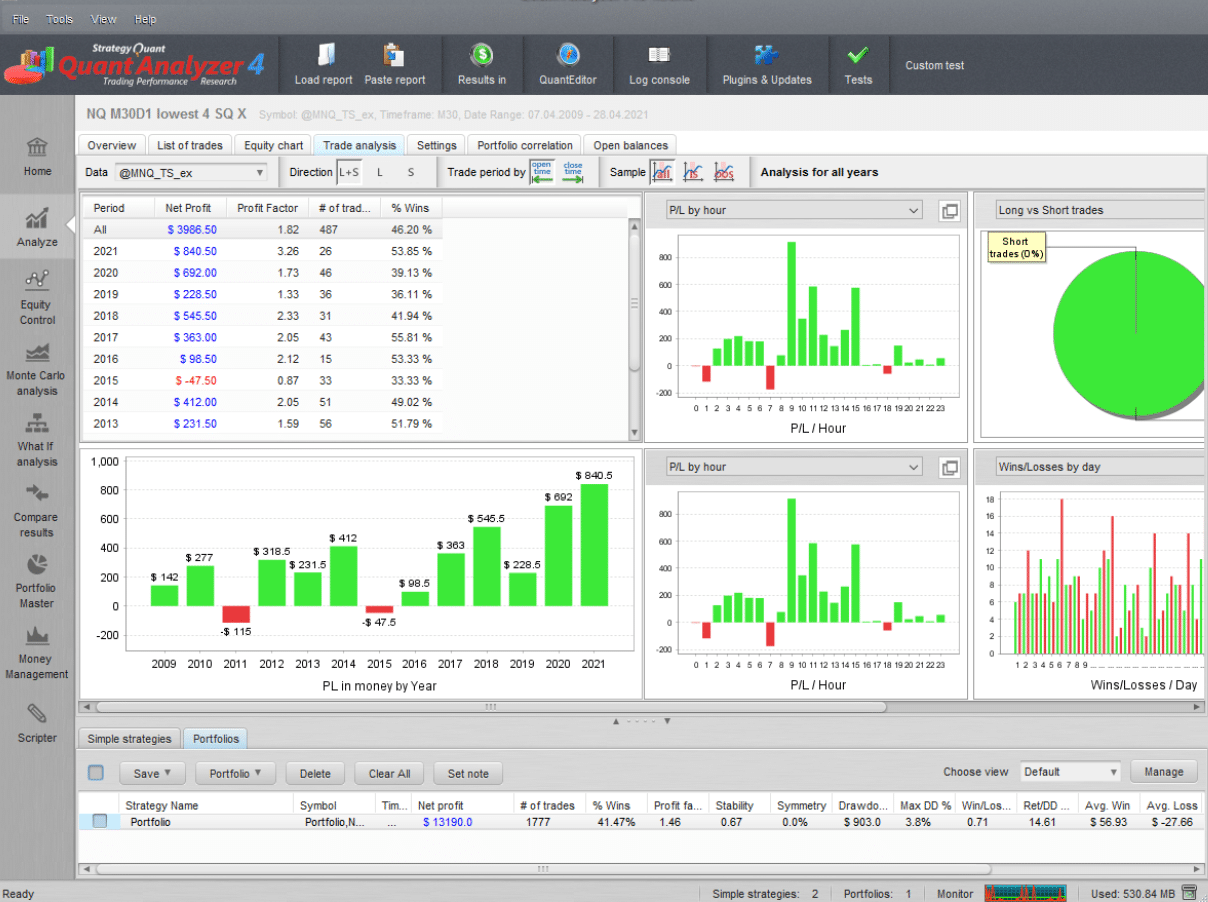Open Monte Carlo analysis in sidebar
The width and height of the screenshot is (1208, 902).
(37, 368)
